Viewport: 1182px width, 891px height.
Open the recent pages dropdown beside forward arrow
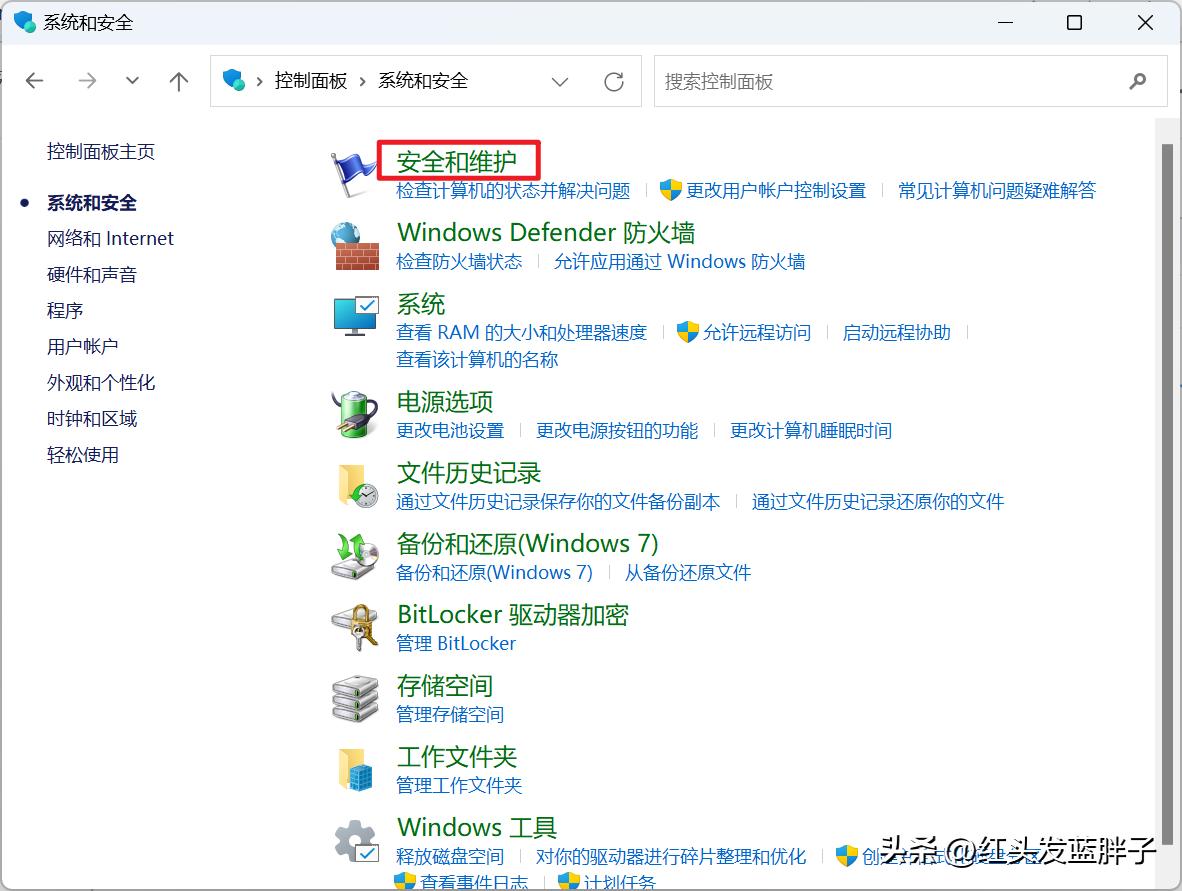[x=132, y=82]
